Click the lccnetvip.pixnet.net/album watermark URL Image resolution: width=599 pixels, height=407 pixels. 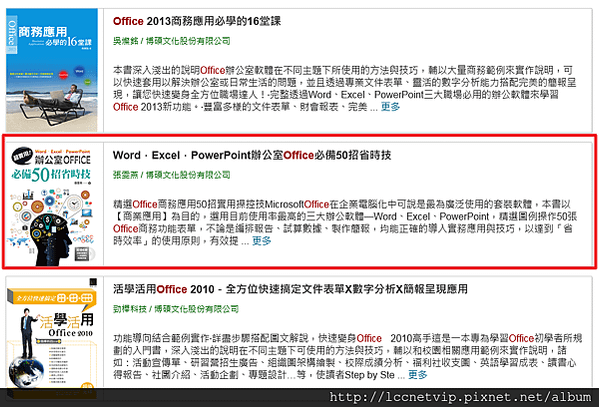click(x=460, y=397)
